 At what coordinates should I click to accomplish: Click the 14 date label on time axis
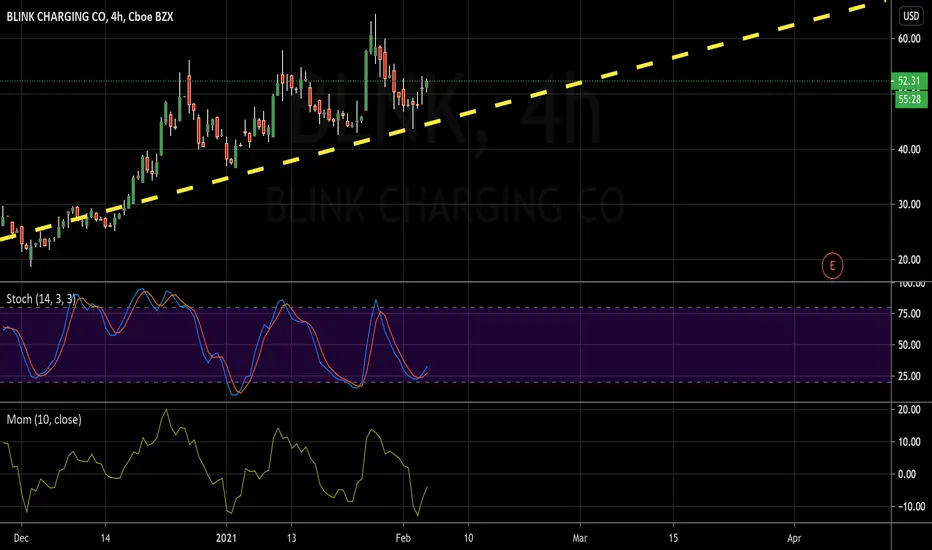tap(105, 538)
